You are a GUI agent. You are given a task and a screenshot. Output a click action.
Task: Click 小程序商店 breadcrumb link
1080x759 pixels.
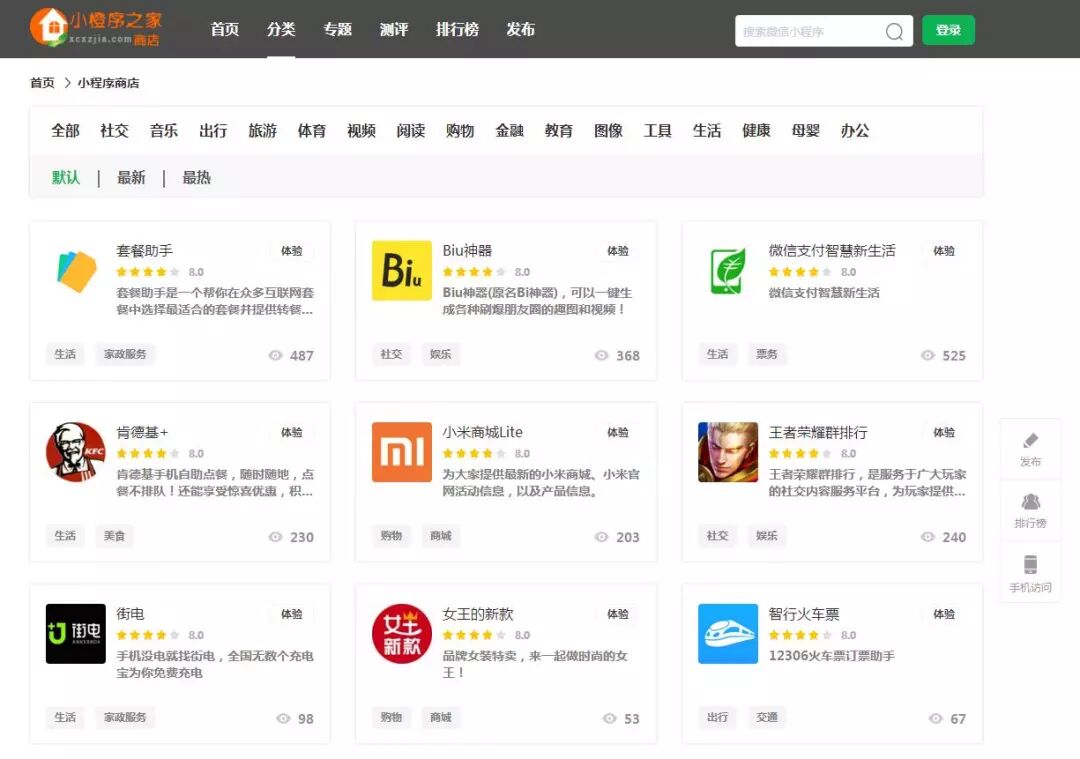[x=108, y=83]
